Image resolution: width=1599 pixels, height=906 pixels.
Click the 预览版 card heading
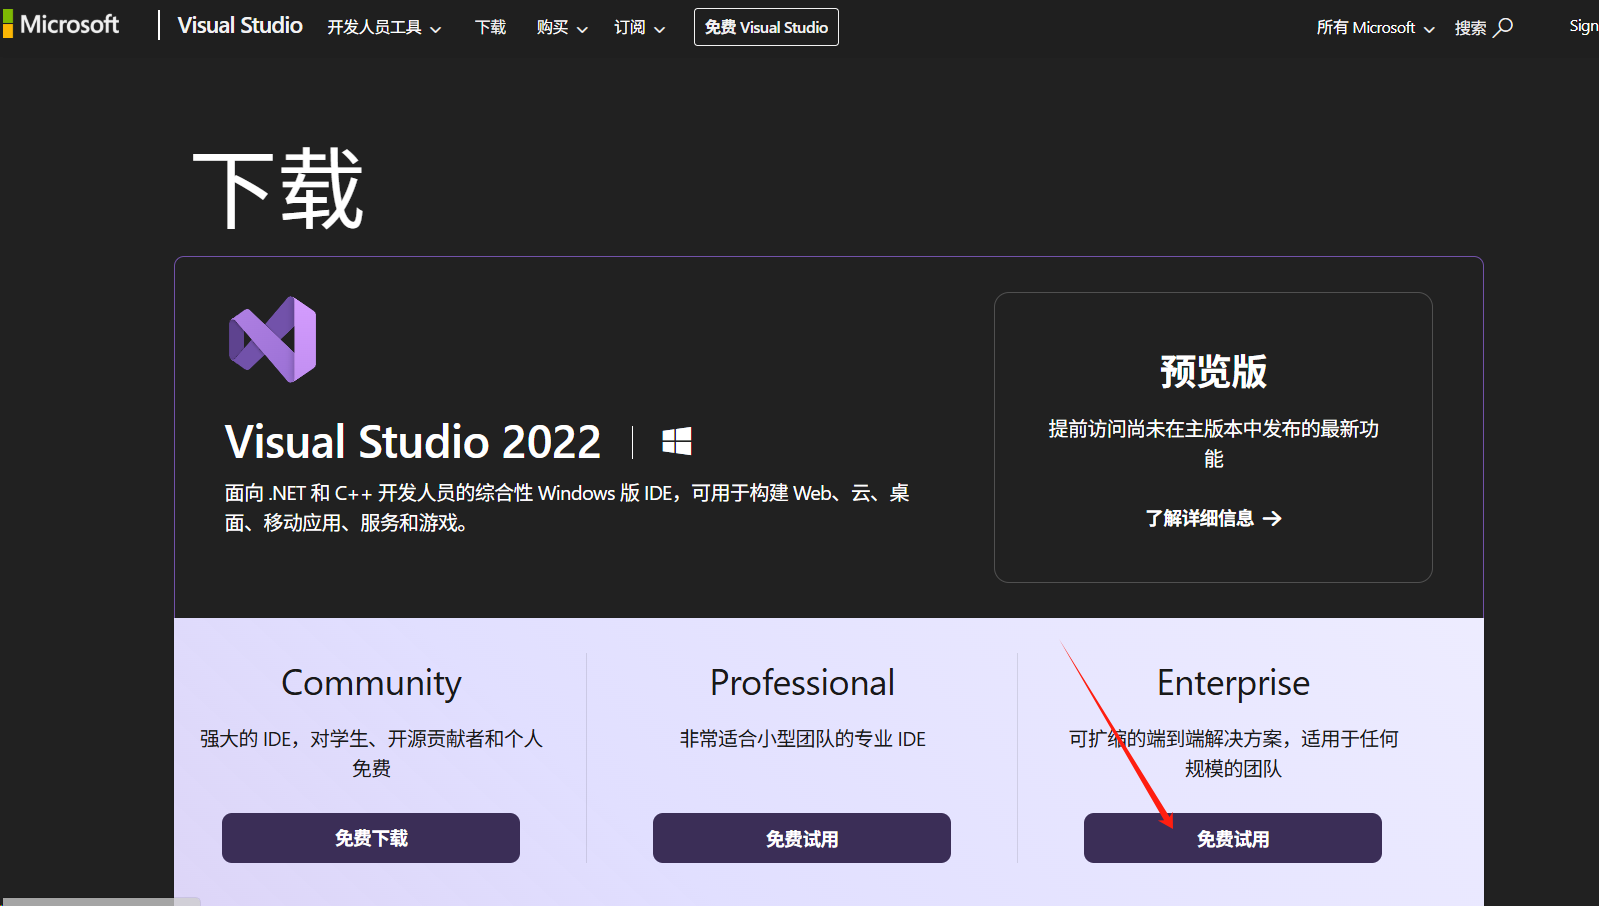1213,371
